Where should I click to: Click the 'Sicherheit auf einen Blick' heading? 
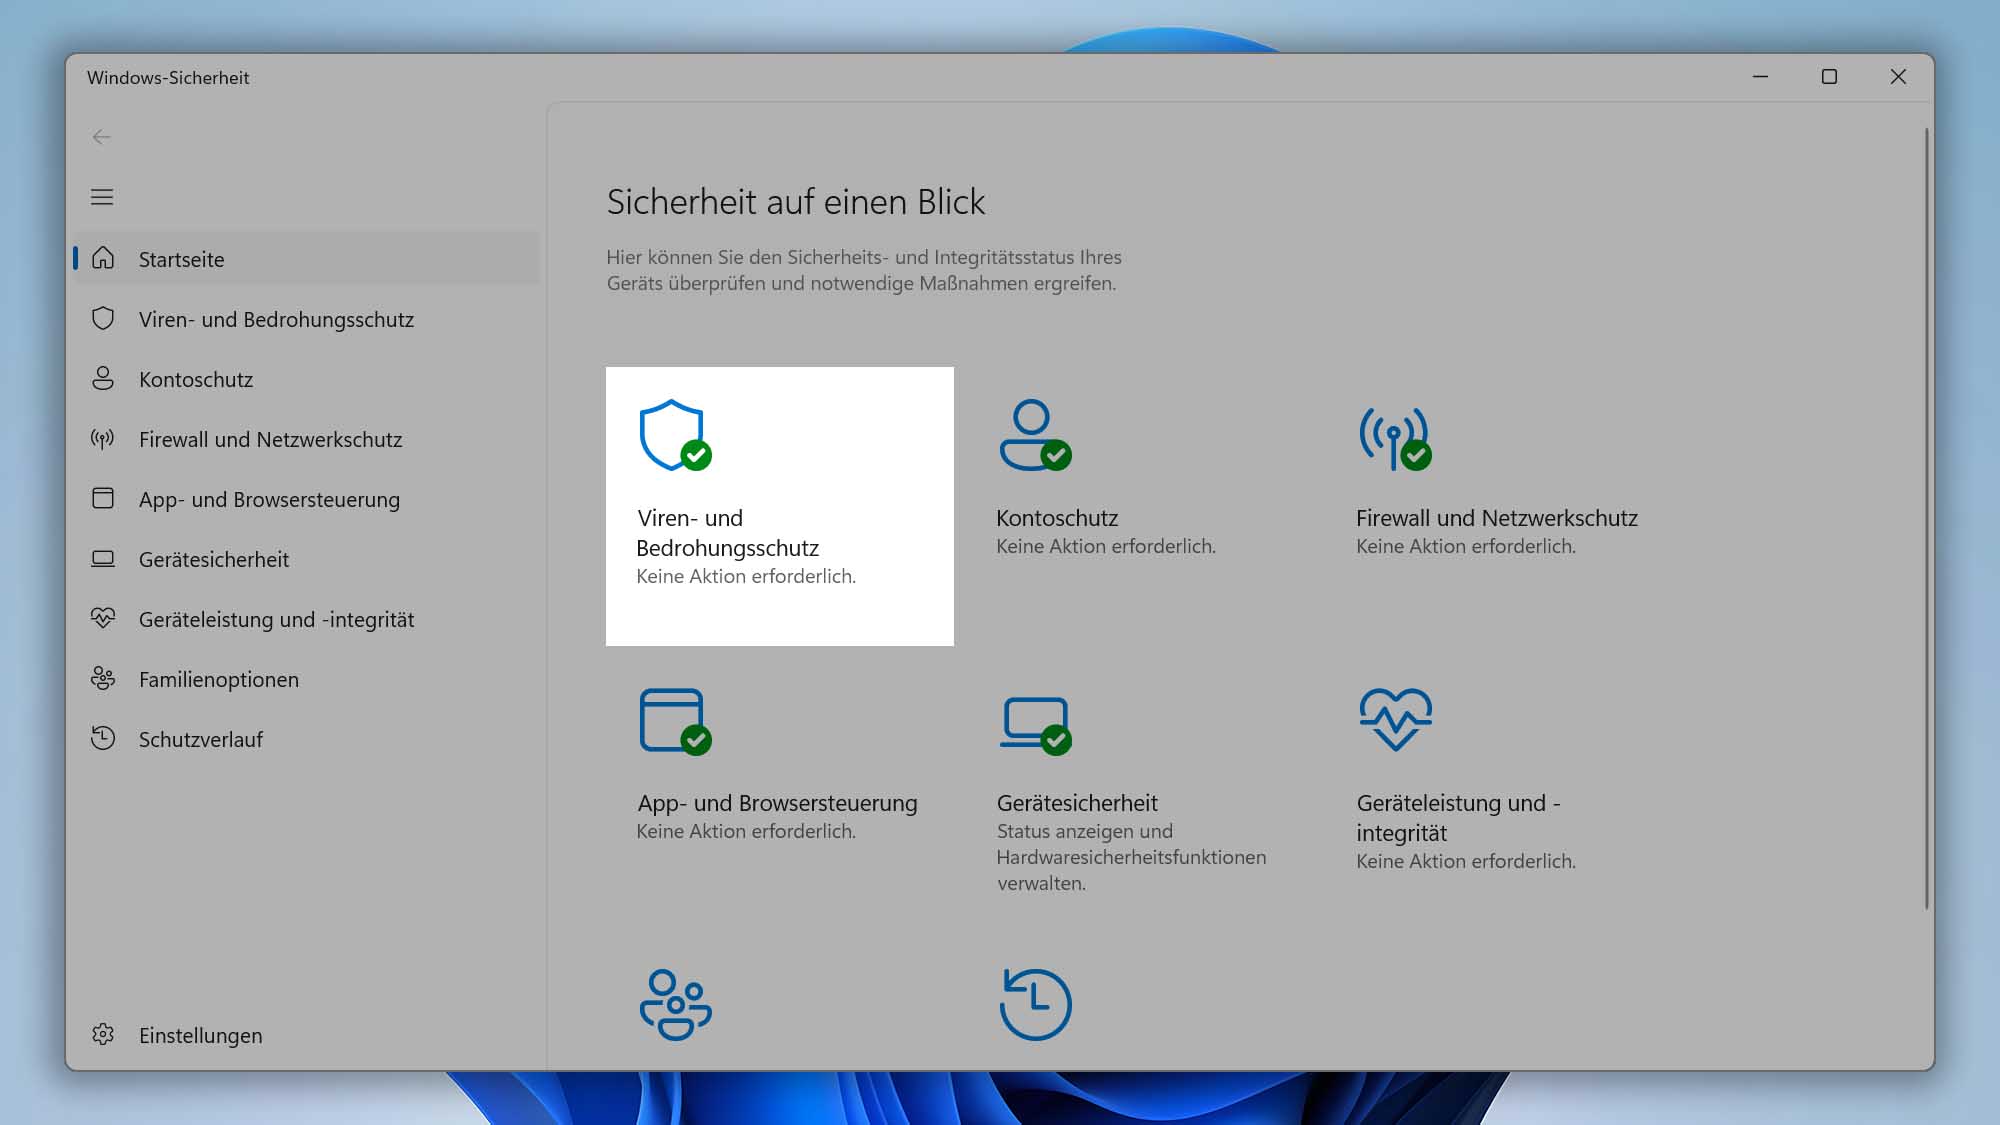pyautogui.click(x=796, y=202)
